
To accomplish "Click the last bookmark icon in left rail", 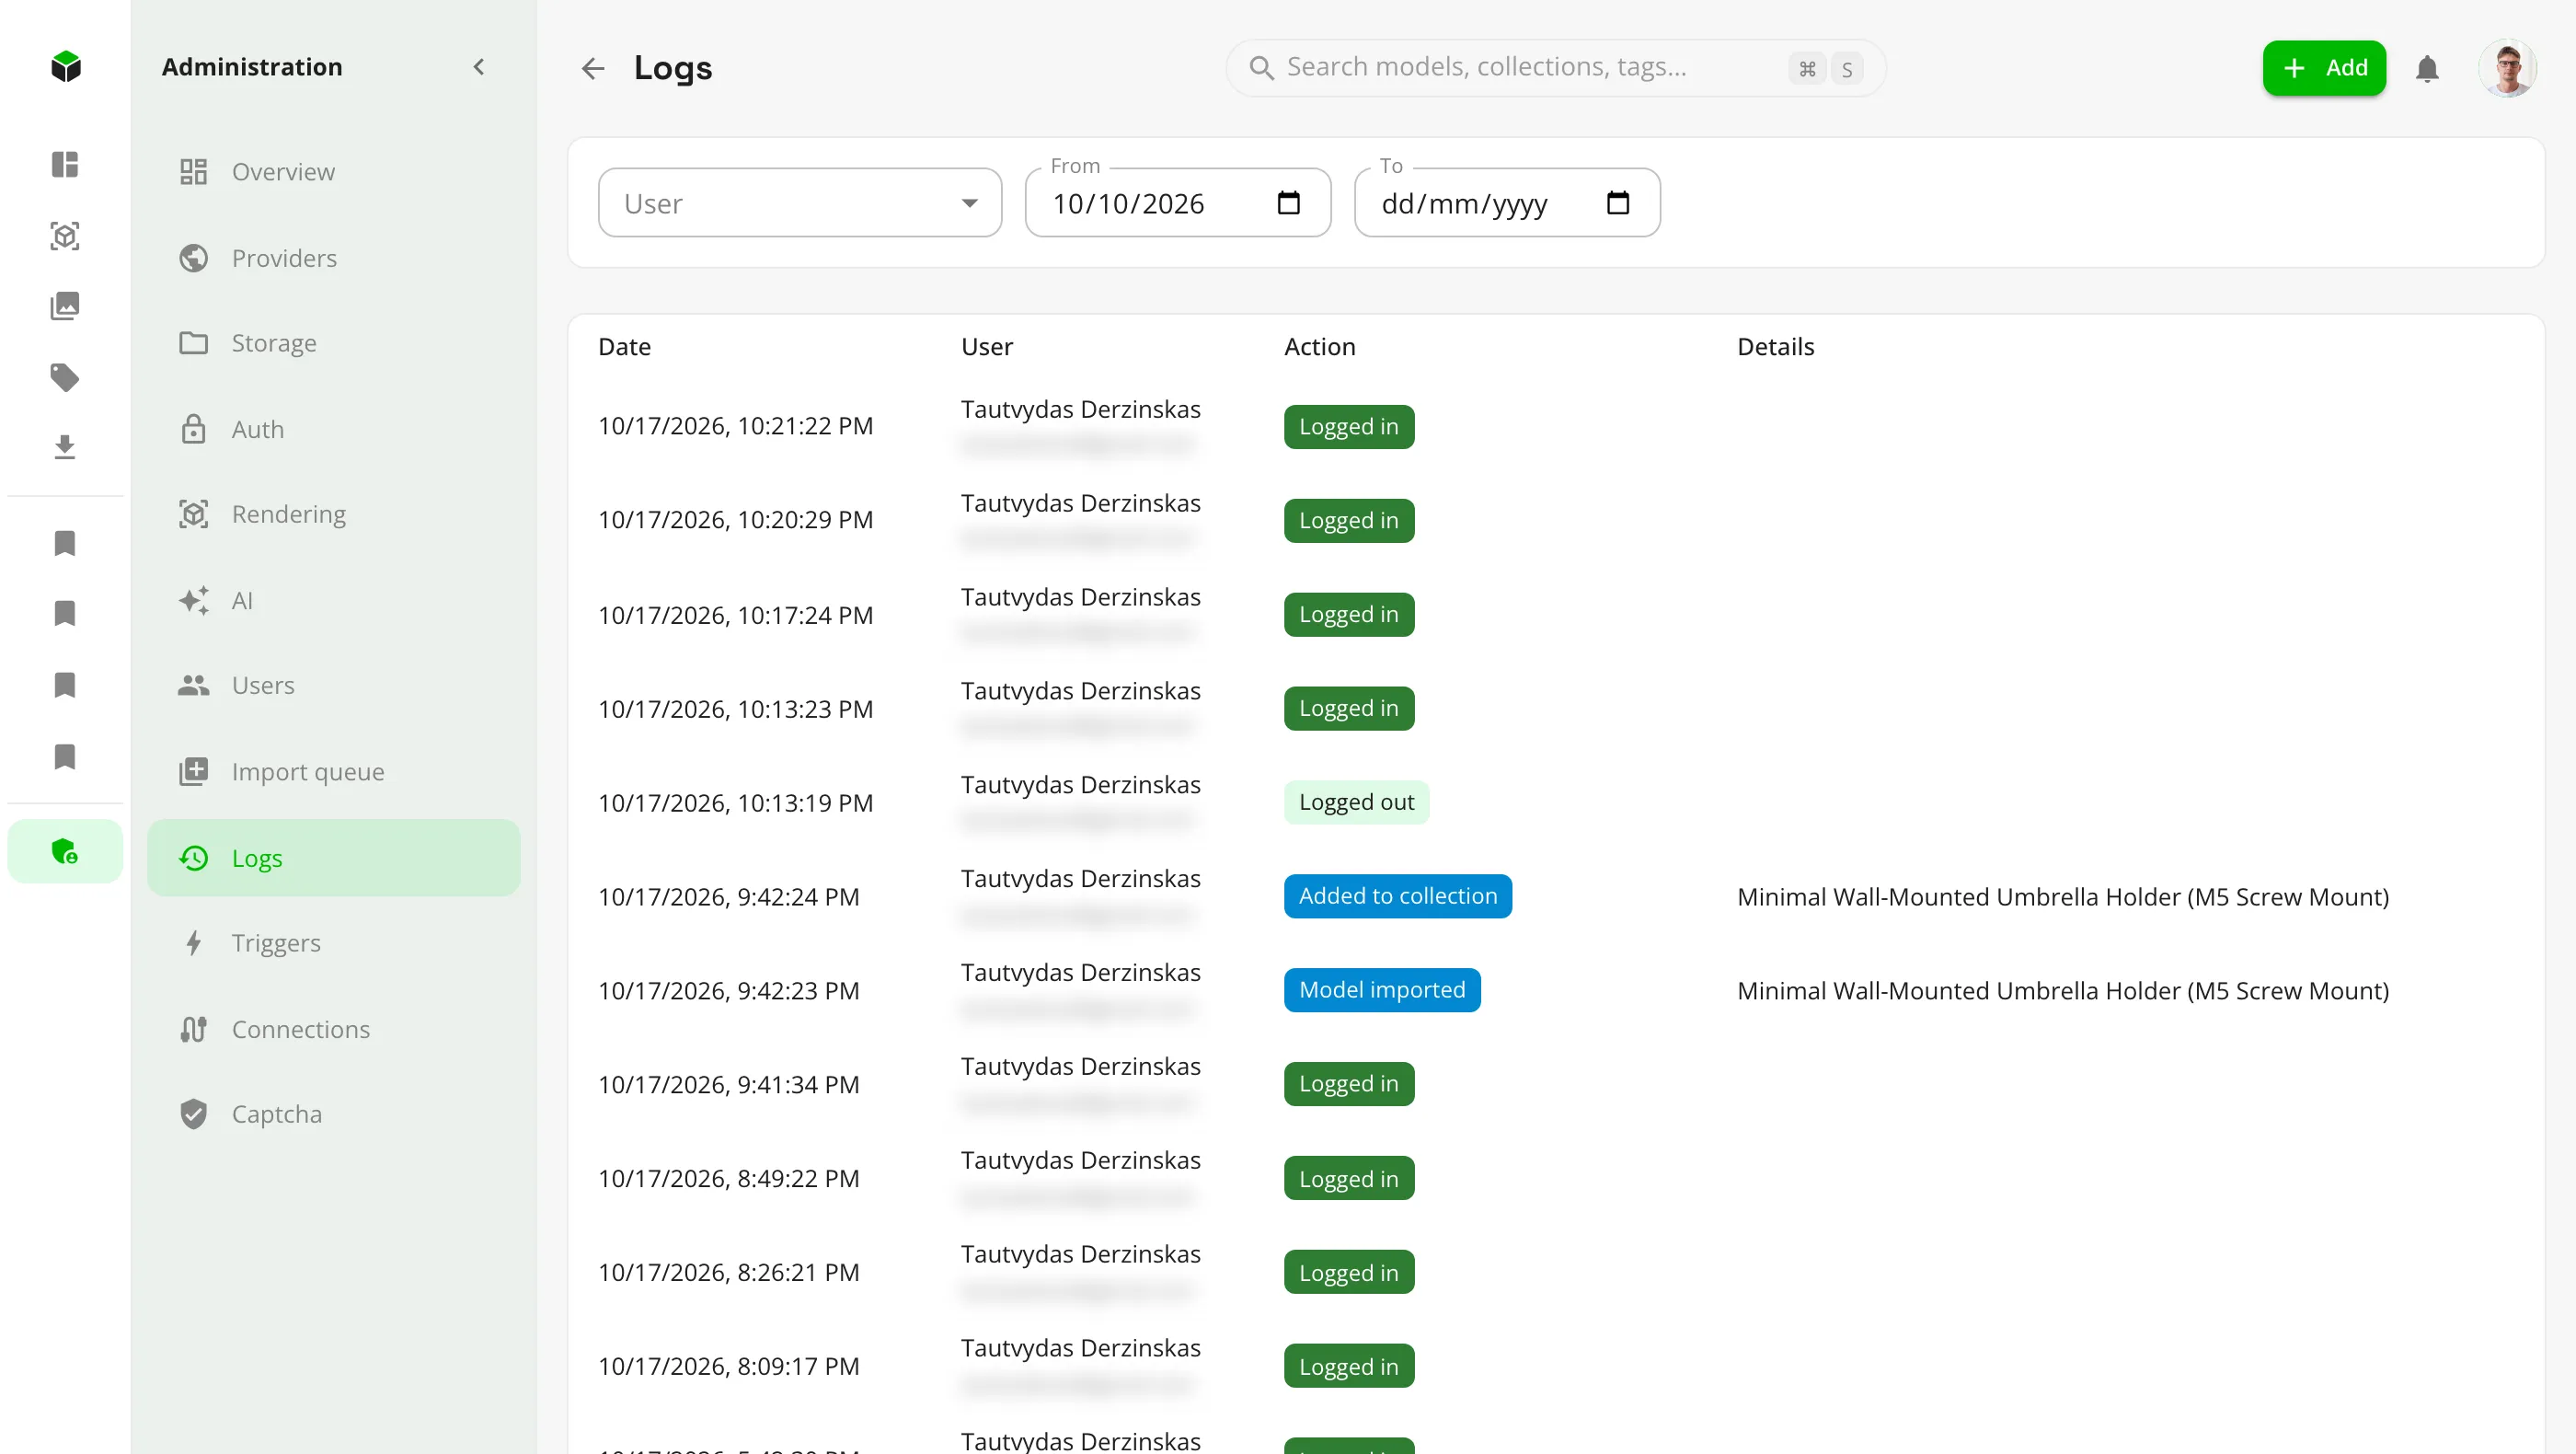I will tap(65, 757).
